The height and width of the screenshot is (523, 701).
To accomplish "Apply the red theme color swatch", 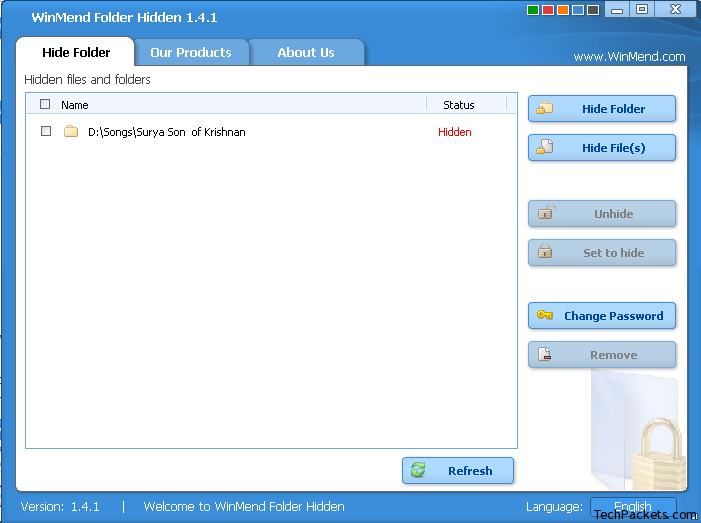I will pyautogui.click(x=548, y=10).
